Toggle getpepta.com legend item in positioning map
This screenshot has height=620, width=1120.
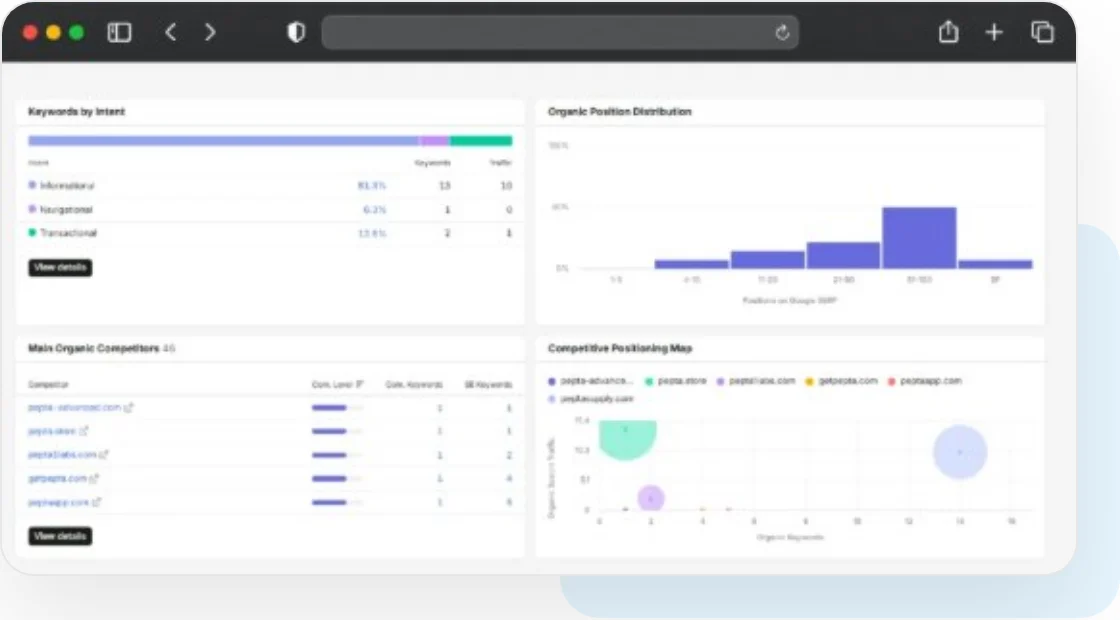pyautogui.click(x=841, y=381)
